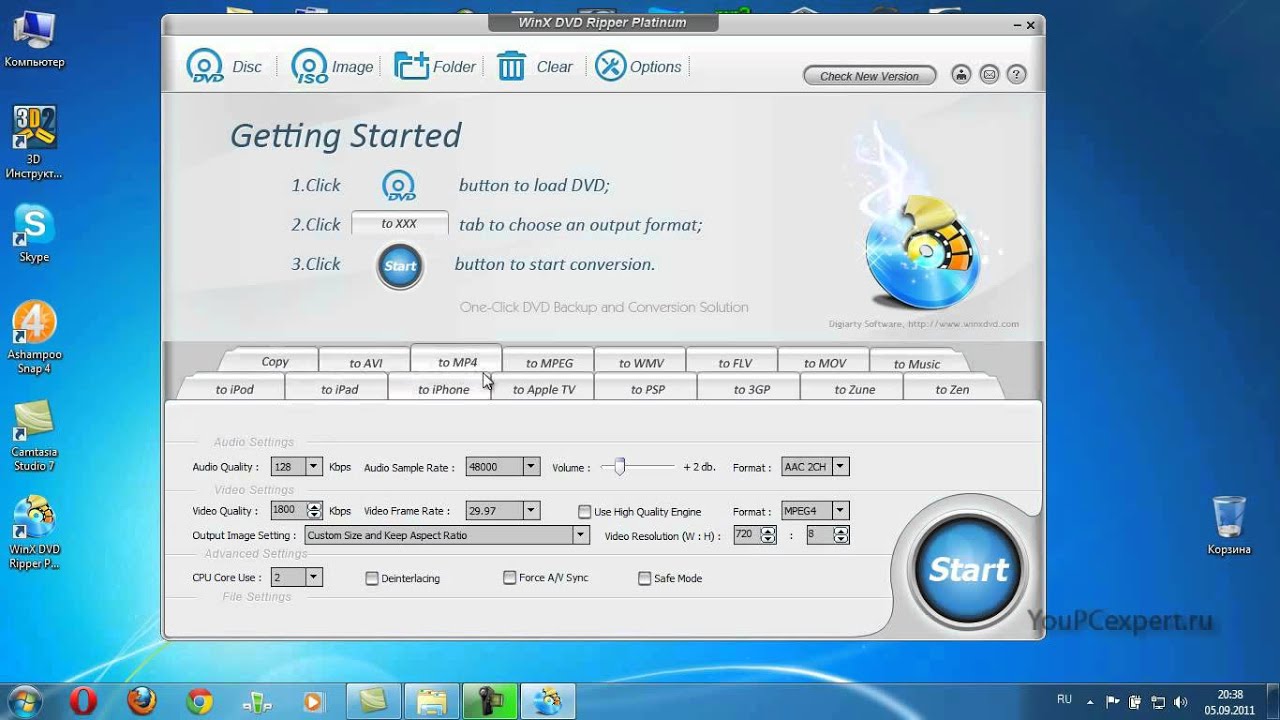Click the Check New Version button
Screen dimensions: 1280x720
(x=869, y=76)
